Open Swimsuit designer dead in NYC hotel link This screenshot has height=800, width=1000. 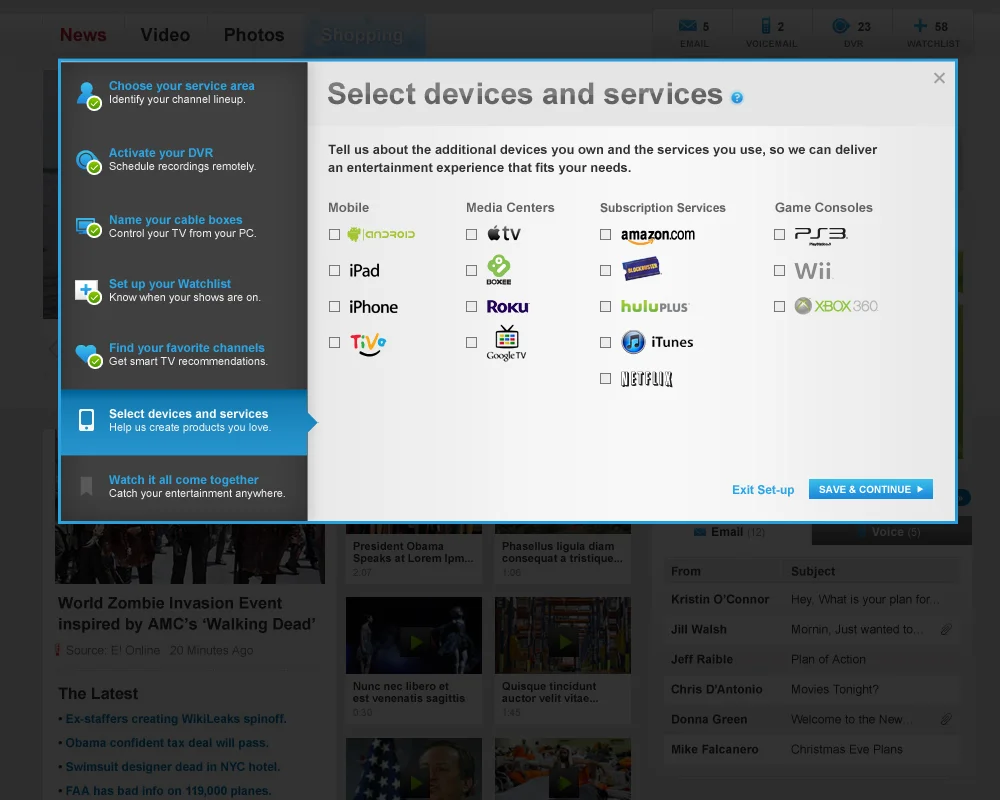coord(173,767)
